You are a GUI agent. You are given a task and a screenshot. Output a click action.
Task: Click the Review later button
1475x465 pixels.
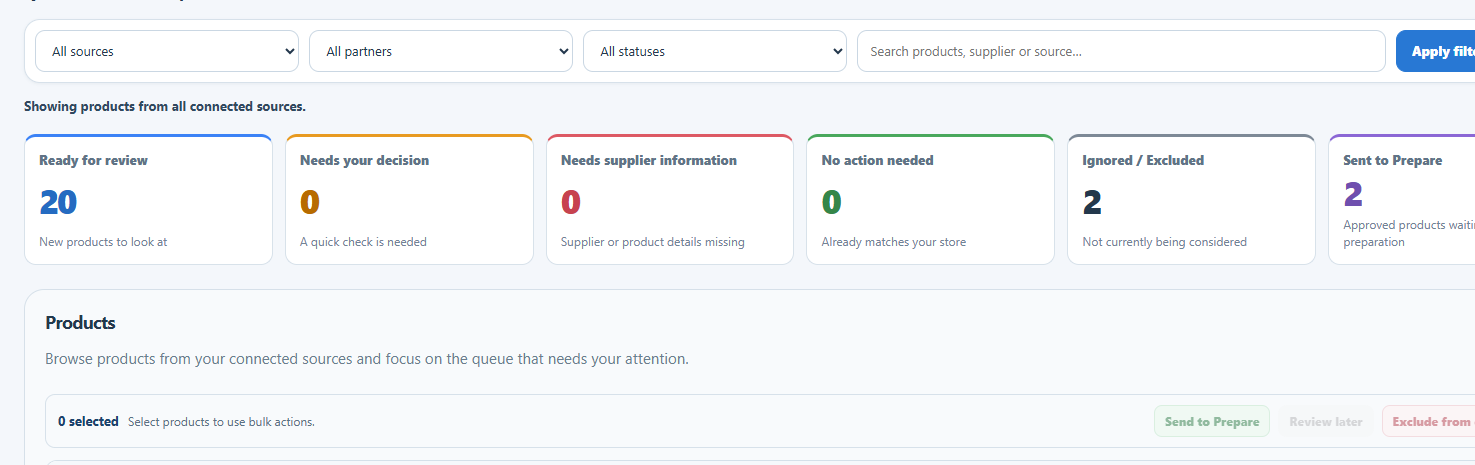(x=1326, y=421)
